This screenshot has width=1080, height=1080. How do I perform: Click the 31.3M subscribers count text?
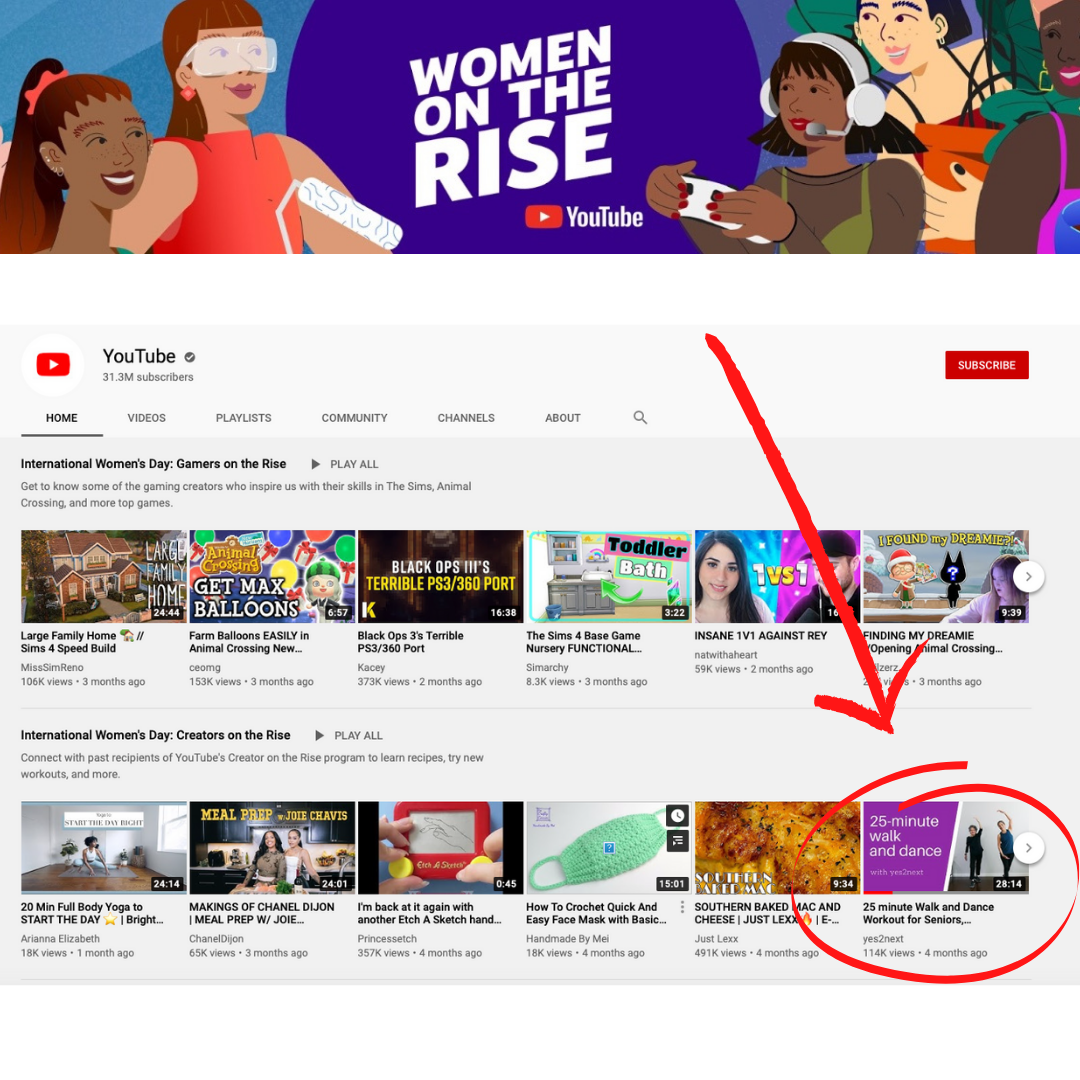point(148,377)
